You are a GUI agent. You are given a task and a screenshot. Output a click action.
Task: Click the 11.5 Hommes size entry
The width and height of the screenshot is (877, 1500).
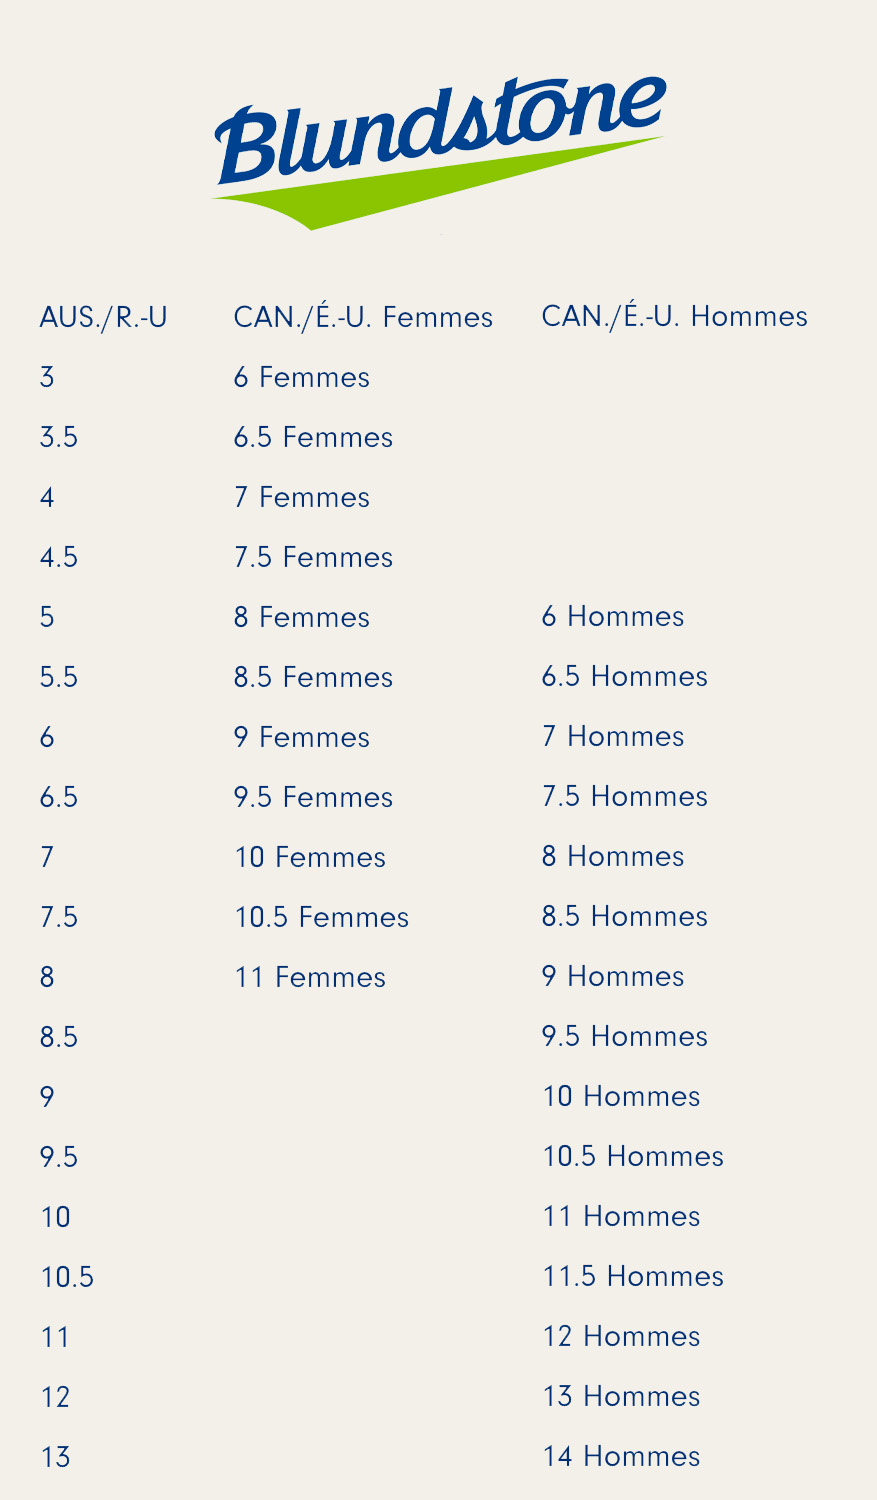[633, 1277]
